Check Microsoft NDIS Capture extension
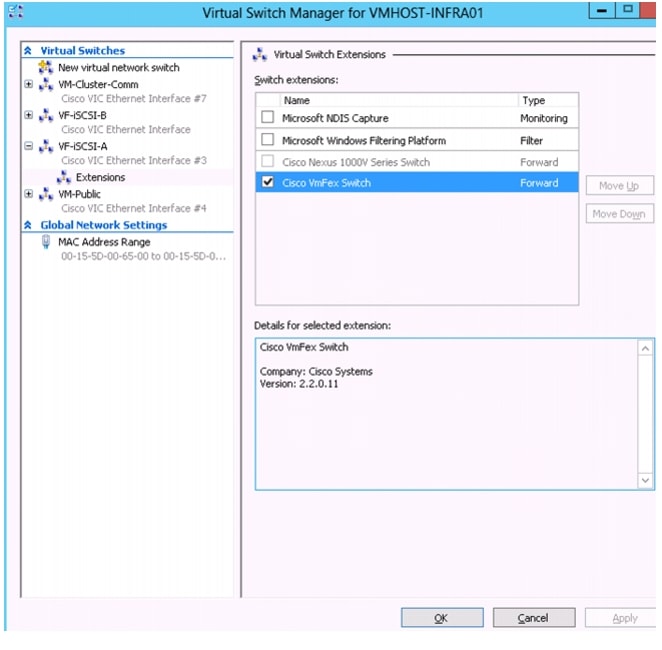The height and width of the screenshot is (650, 662). click(x=268, y=117)
